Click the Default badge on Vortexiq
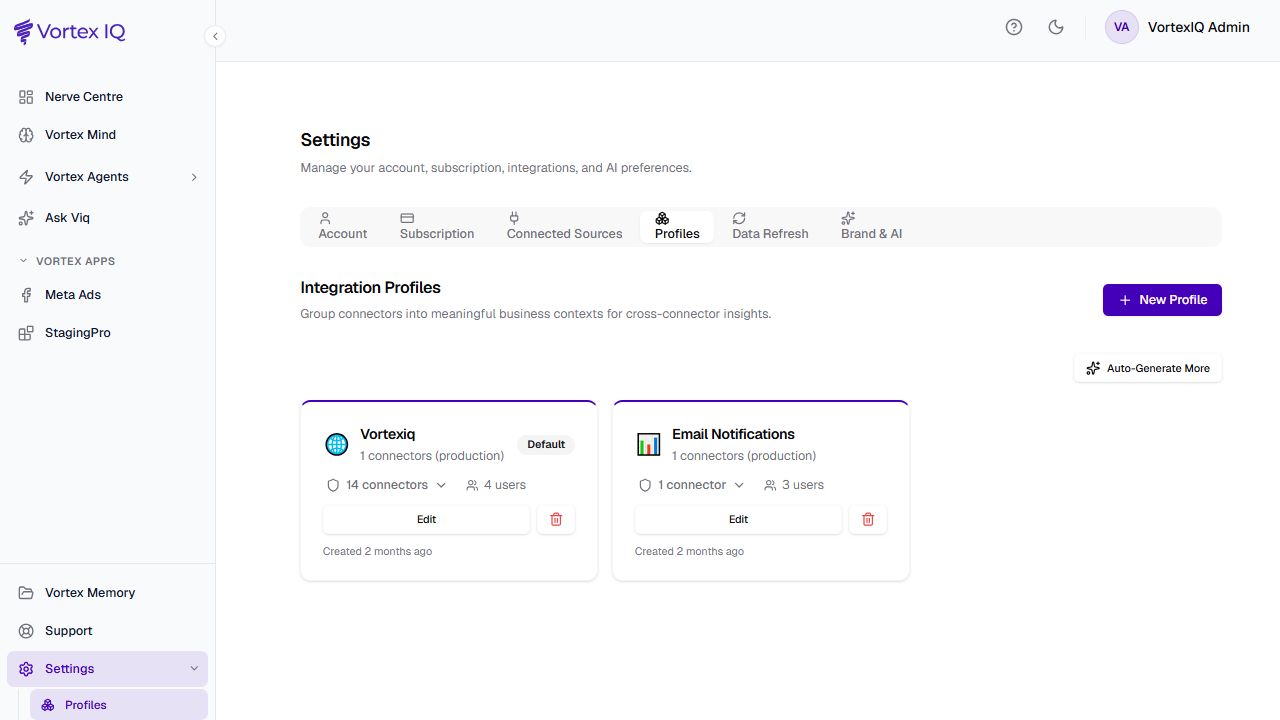 546,444
